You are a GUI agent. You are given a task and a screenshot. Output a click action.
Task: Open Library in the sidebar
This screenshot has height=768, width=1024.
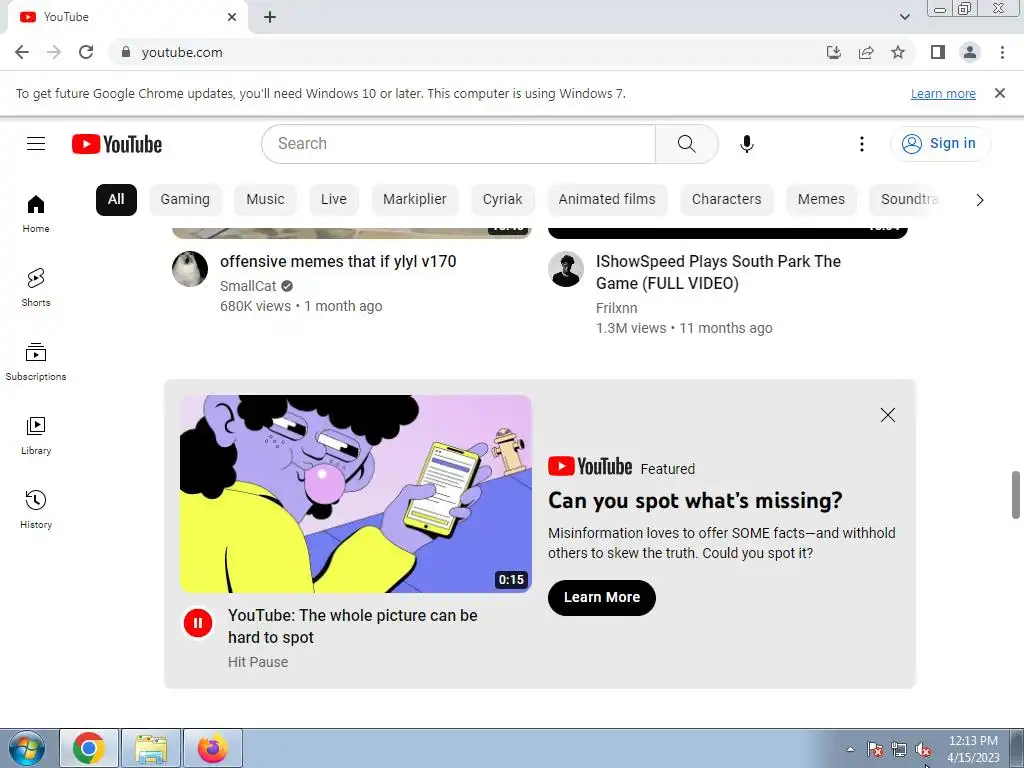36,436
